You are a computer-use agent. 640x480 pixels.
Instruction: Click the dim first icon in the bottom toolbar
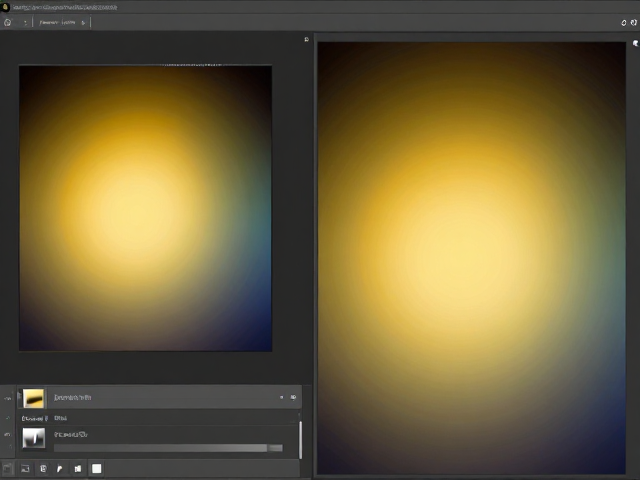8,469
